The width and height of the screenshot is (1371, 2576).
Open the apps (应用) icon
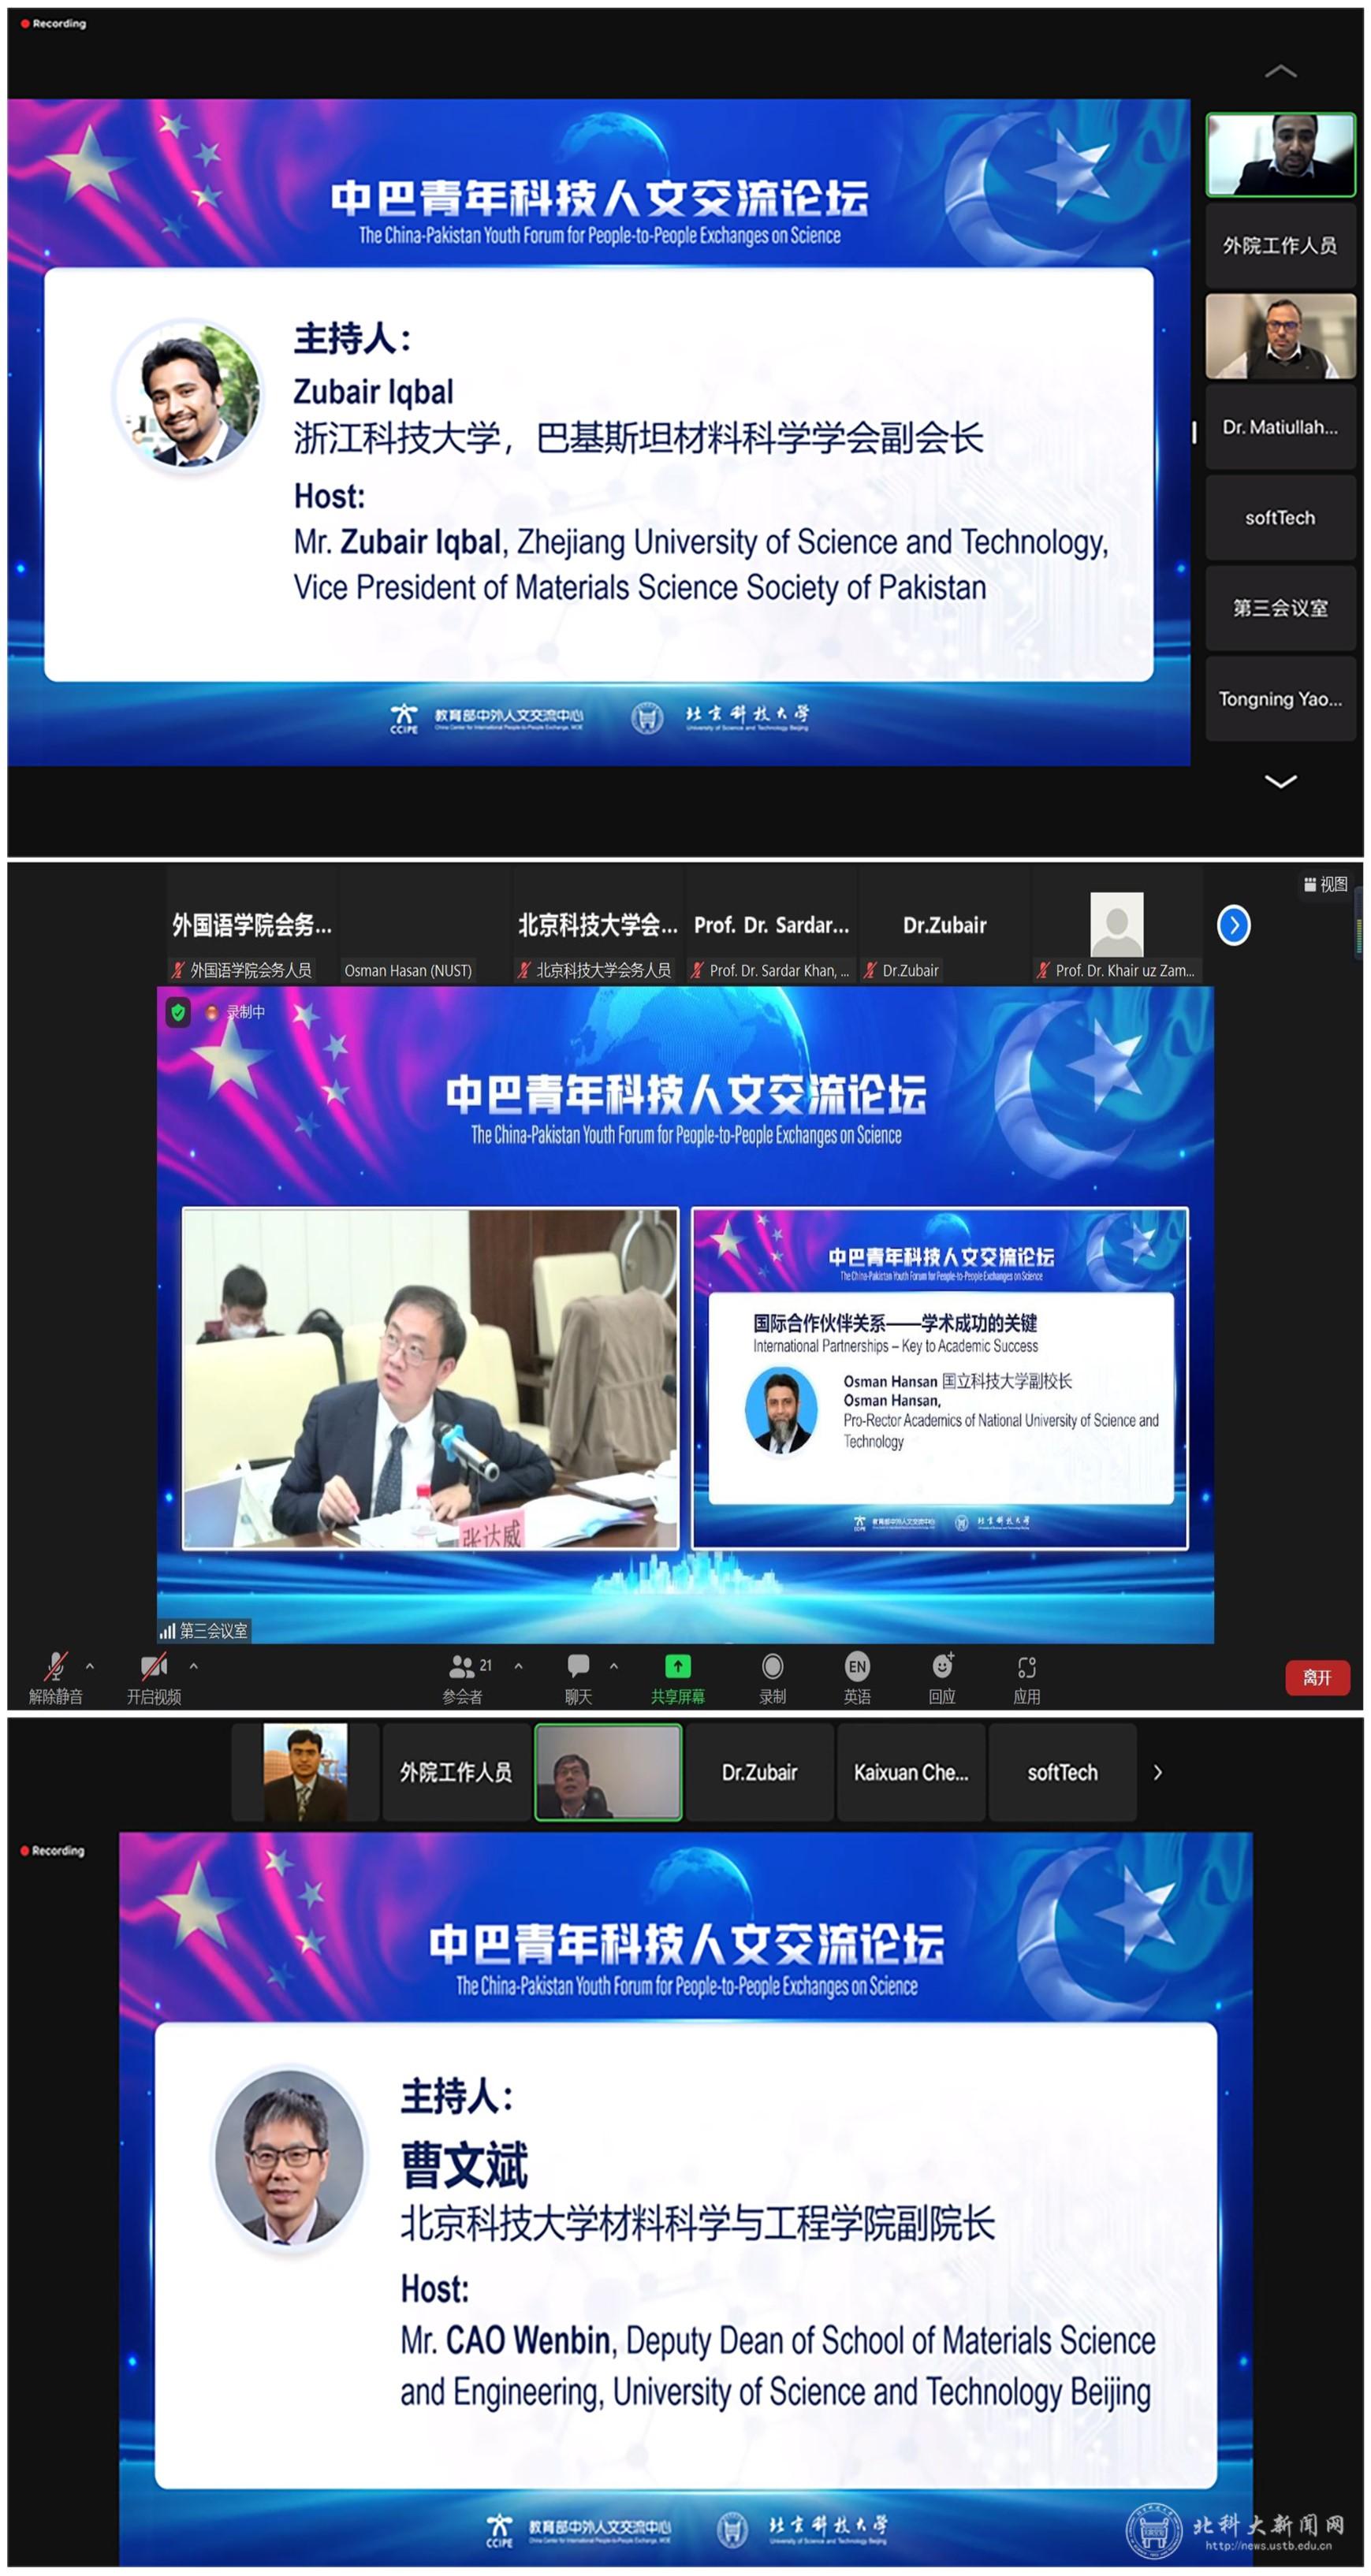point(1027,1666)
